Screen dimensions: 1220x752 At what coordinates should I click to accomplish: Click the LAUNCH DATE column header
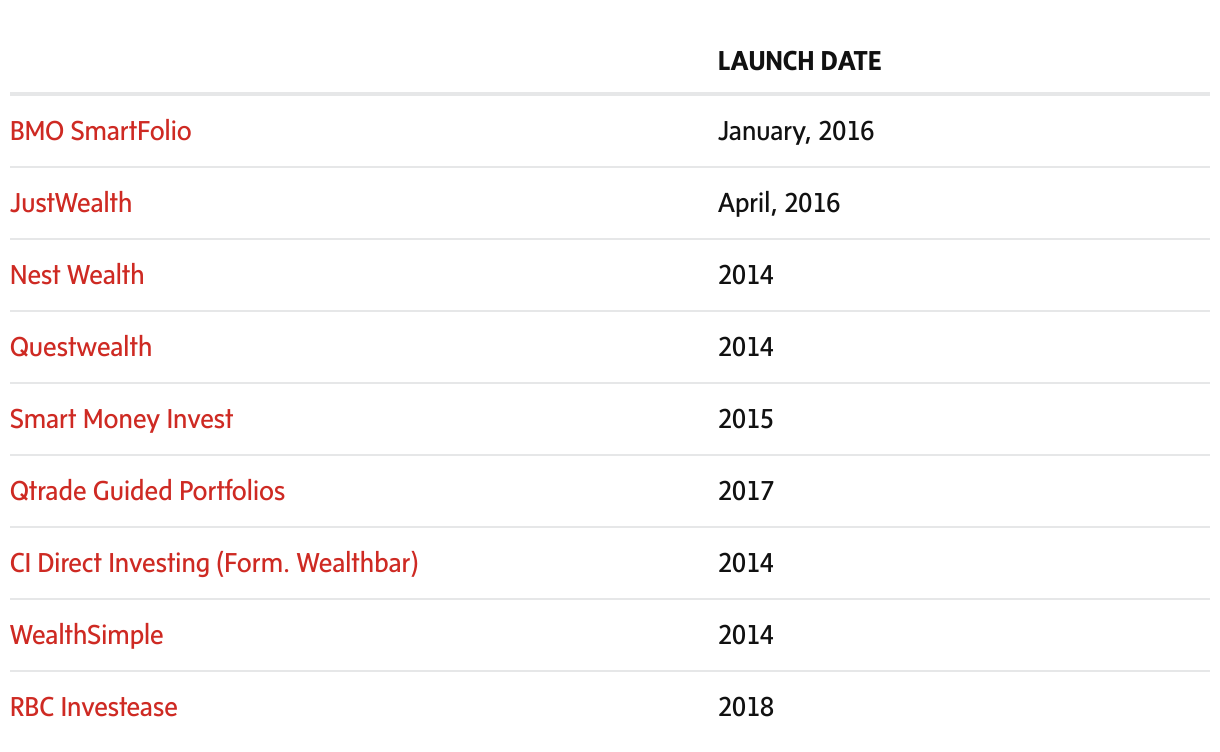(x=799, y=61)
